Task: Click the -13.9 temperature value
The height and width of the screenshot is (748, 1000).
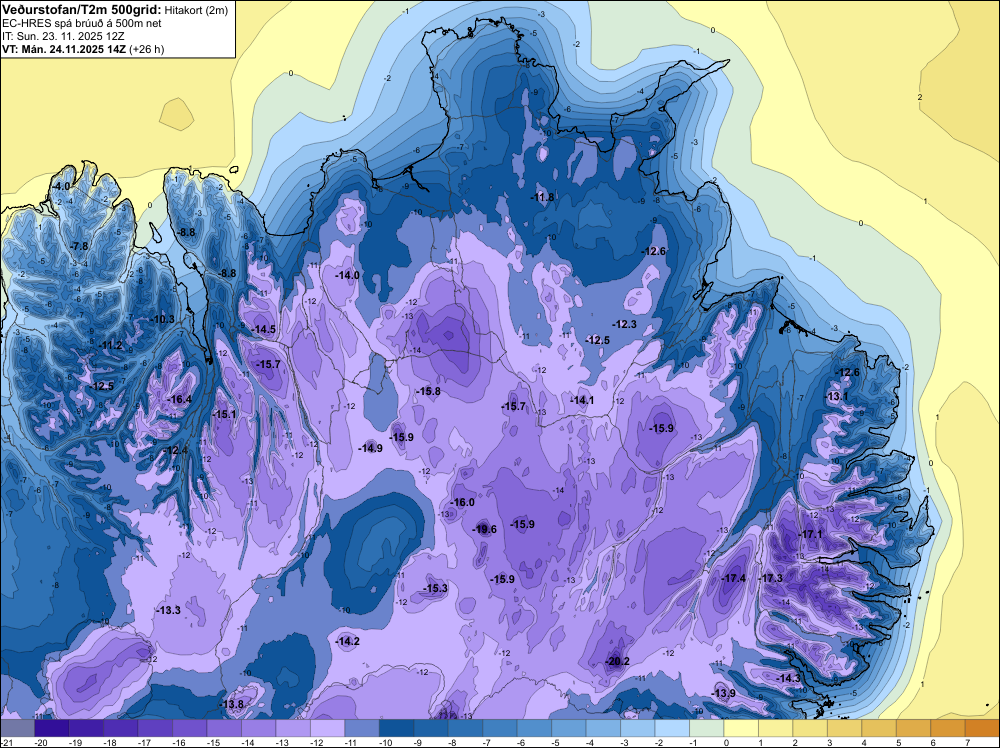Action: click(x=723, y=694)
